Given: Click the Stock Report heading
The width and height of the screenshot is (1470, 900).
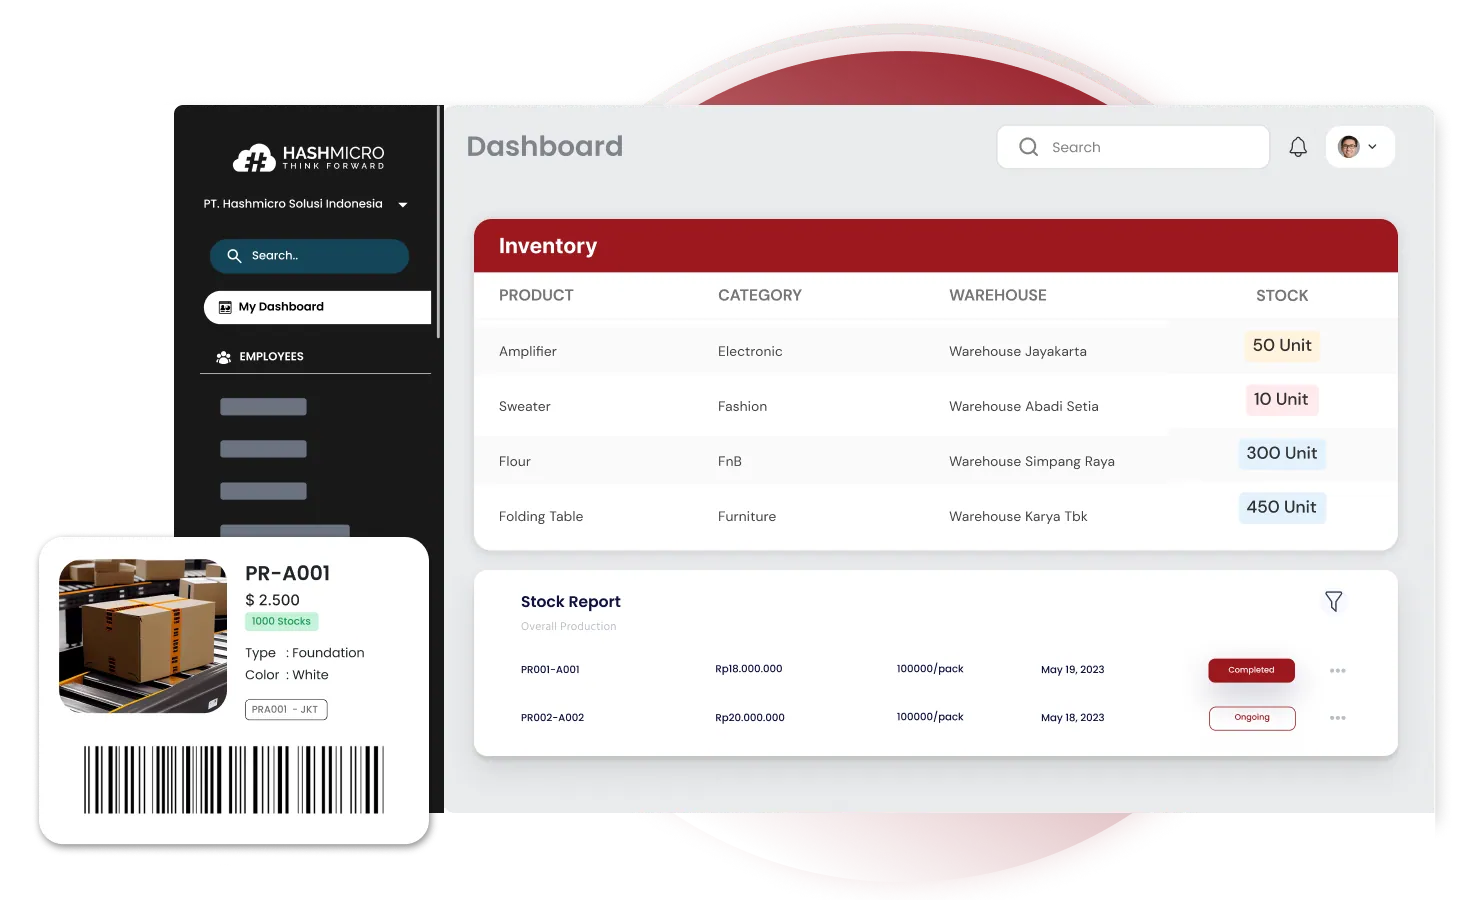Looking at the screenshot, I should tap(570, 601).
